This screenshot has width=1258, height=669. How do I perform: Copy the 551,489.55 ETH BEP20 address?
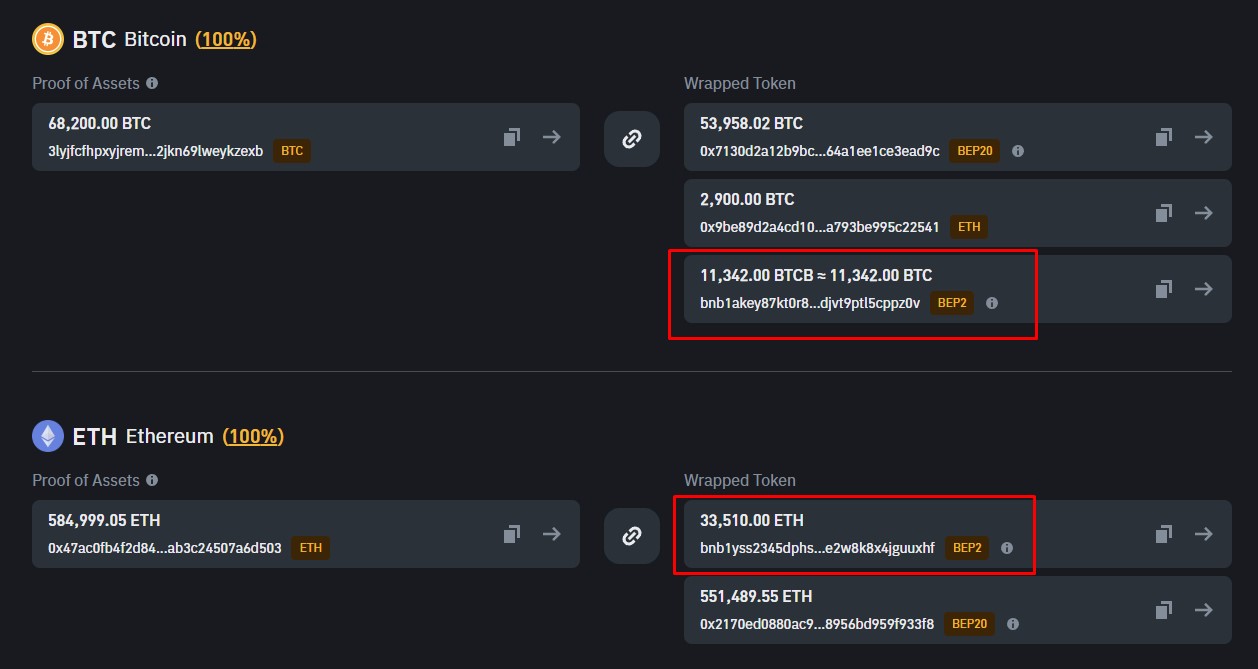pyautogui.click(x=1163, y=610)
